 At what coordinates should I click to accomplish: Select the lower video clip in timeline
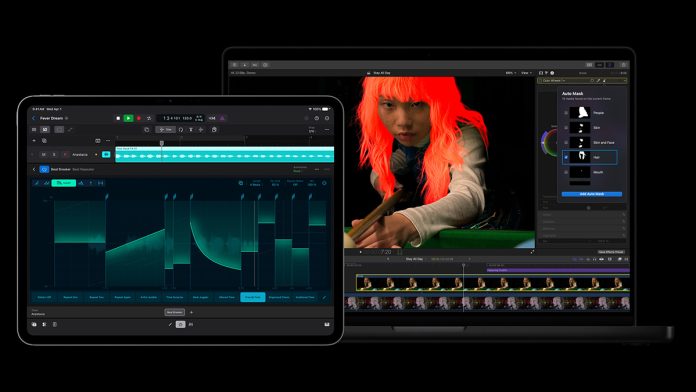click(x=487, y=302)
